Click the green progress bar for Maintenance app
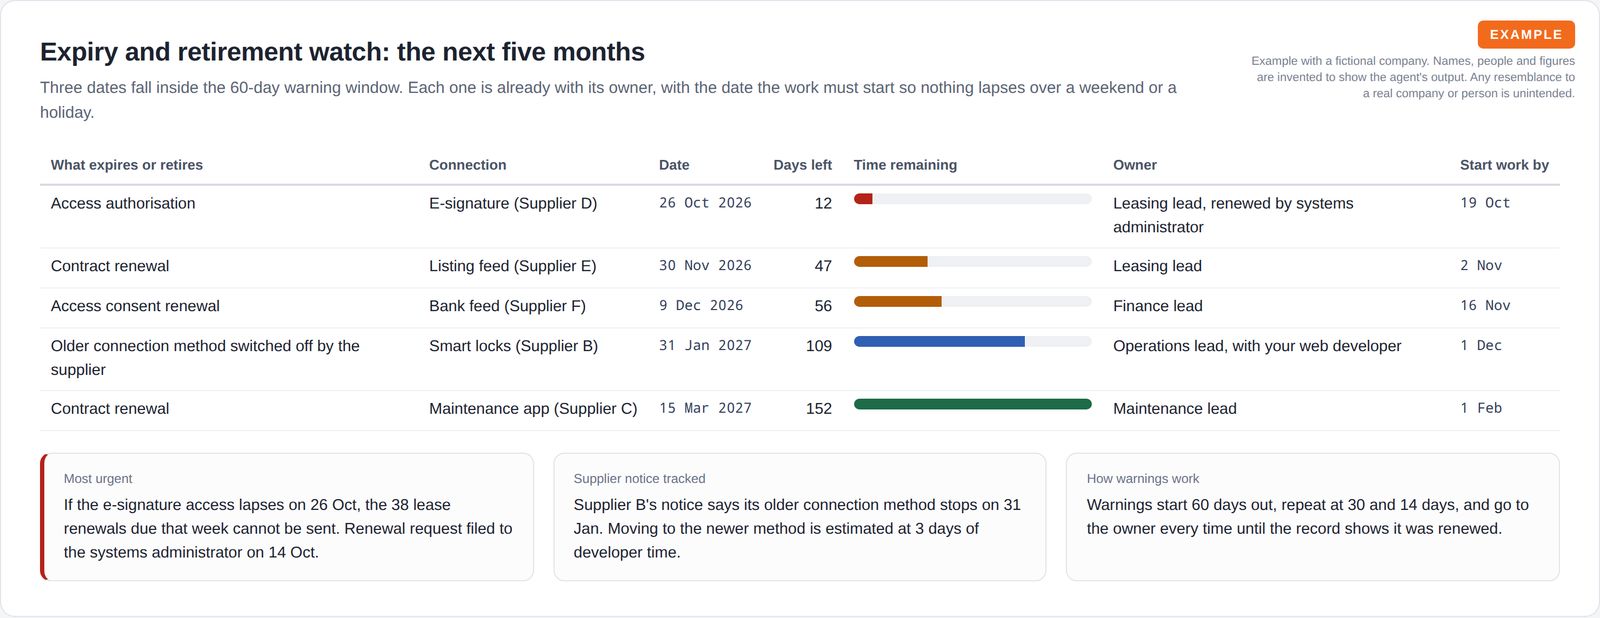Viewport: 1600px width, 618px height. (x=972, y=405)
